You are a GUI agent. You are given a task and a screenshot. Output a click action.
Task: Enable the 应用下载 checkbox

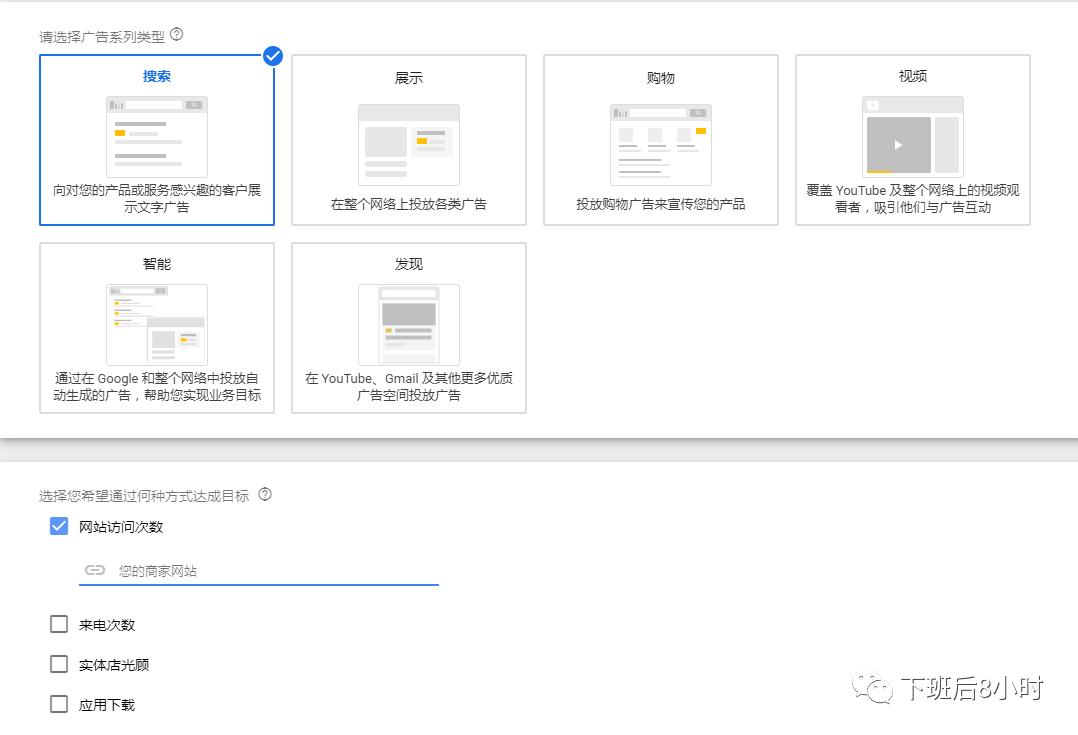58,704
